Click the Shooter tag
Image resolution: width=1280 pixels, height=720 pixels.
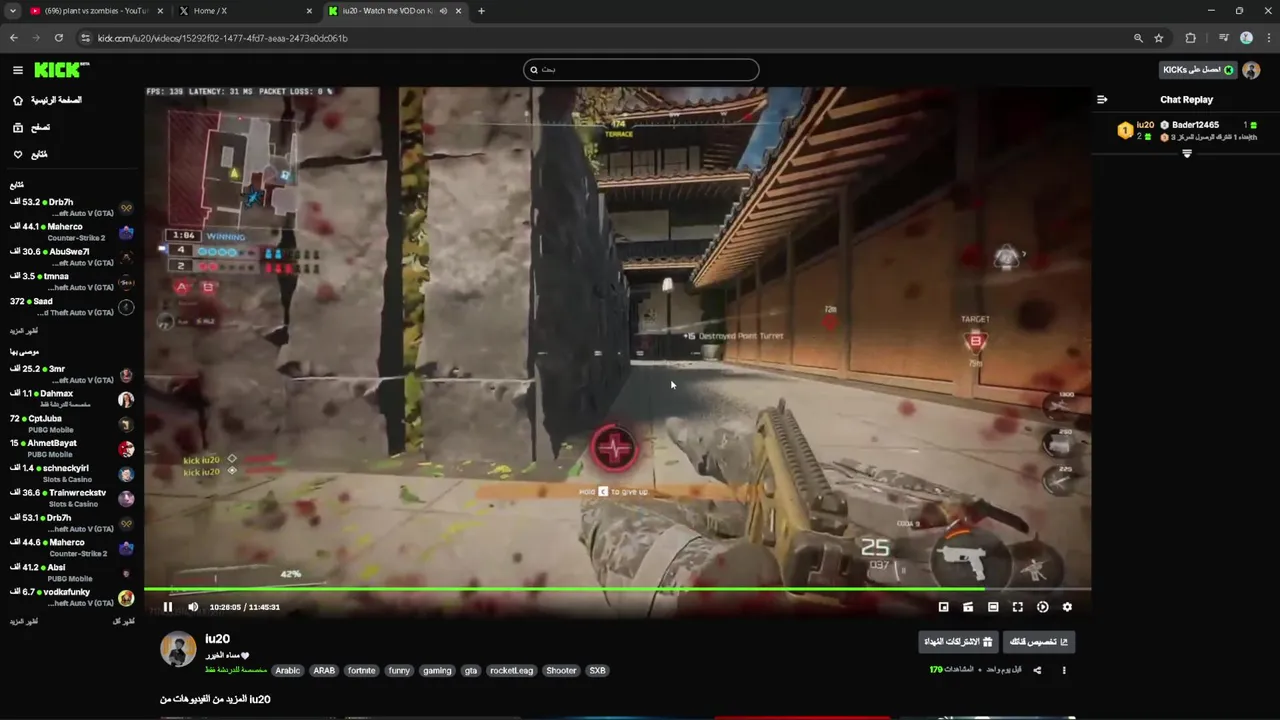tap(561, 671)
